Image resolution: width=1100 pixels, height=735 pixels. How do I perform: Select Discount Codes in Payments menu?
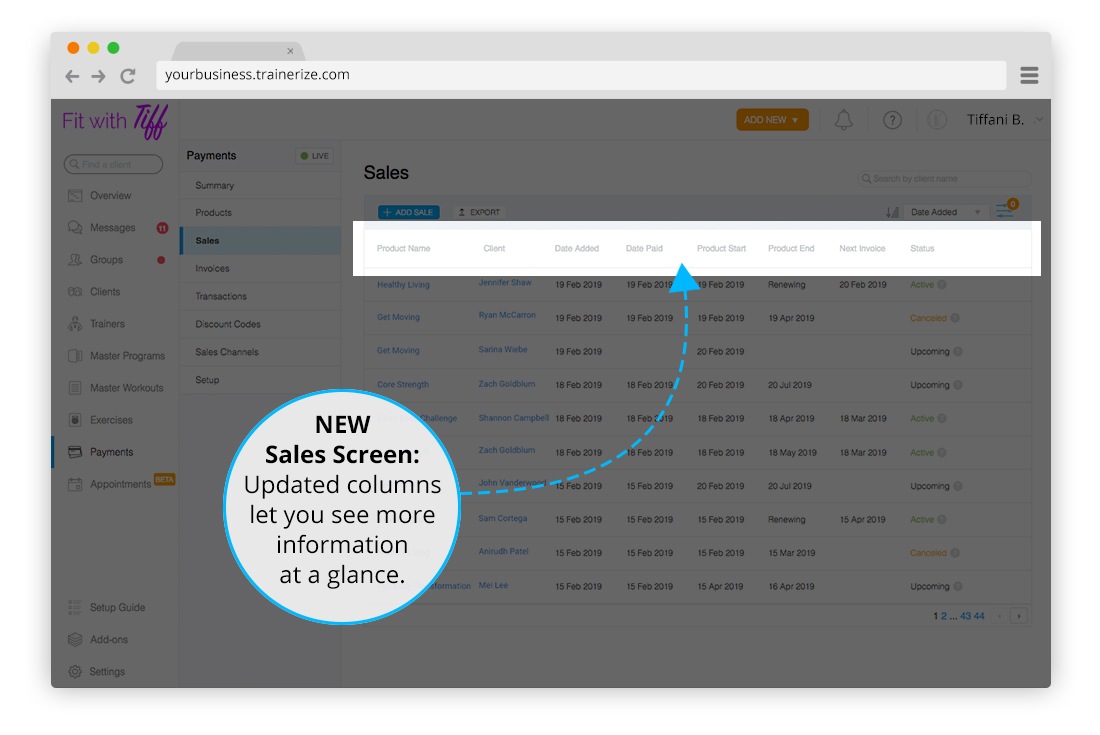tap(228, 324)
